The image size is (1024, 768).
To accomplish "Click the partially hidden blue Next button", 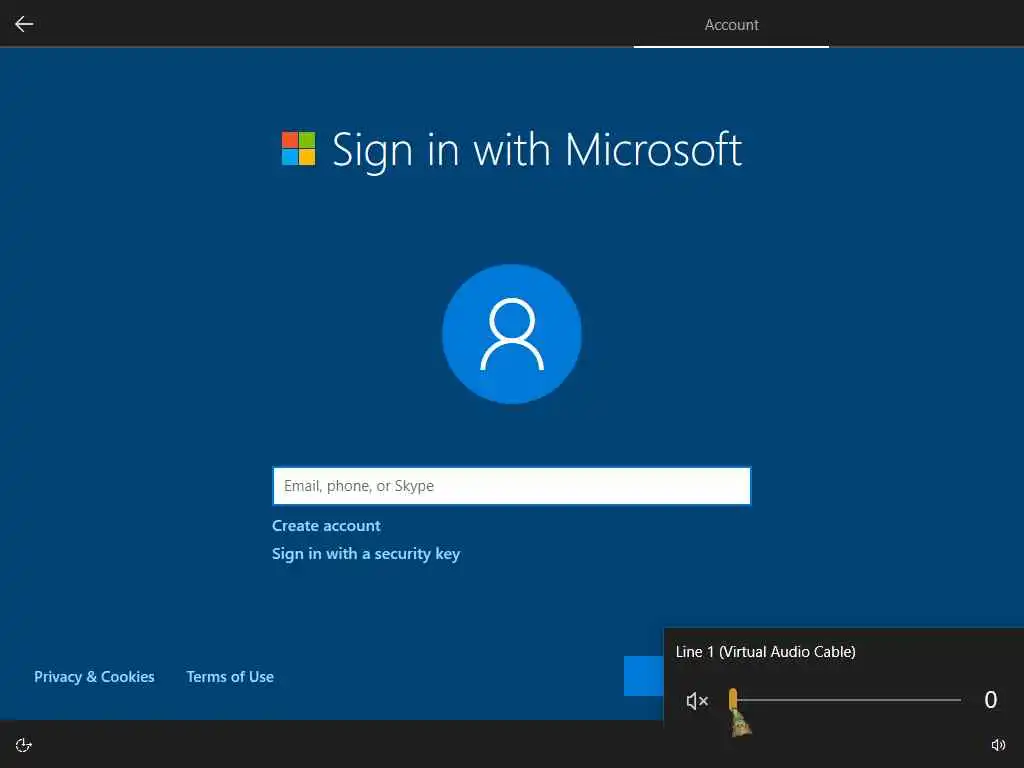I will 643,676.
